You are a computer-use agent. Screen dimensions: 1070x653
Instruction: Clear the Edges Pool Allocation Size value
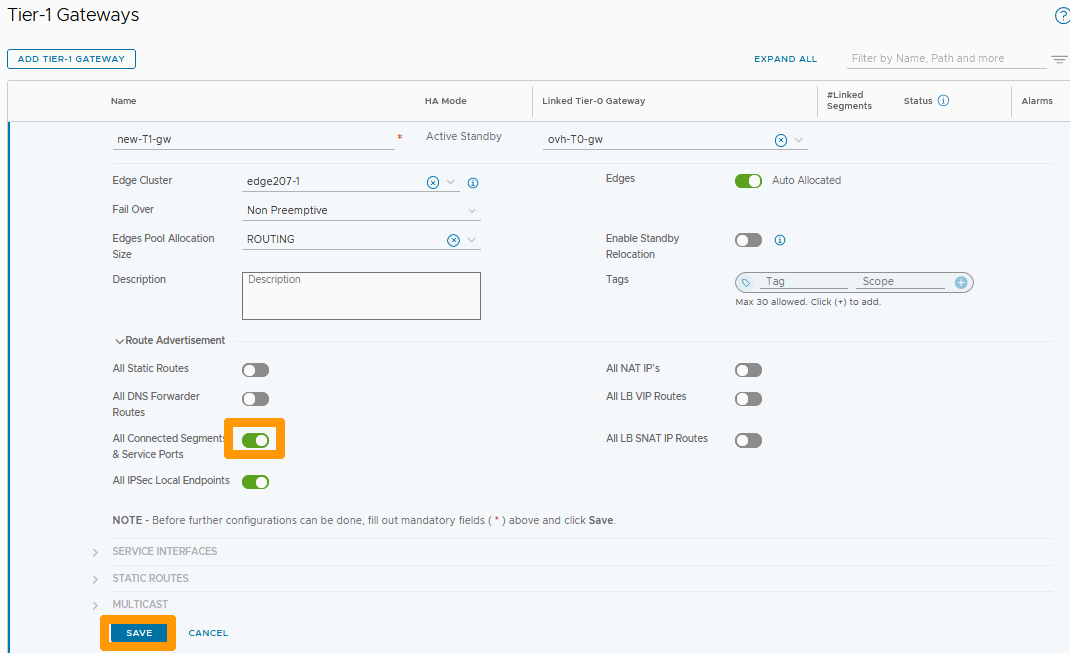(453, 240)
